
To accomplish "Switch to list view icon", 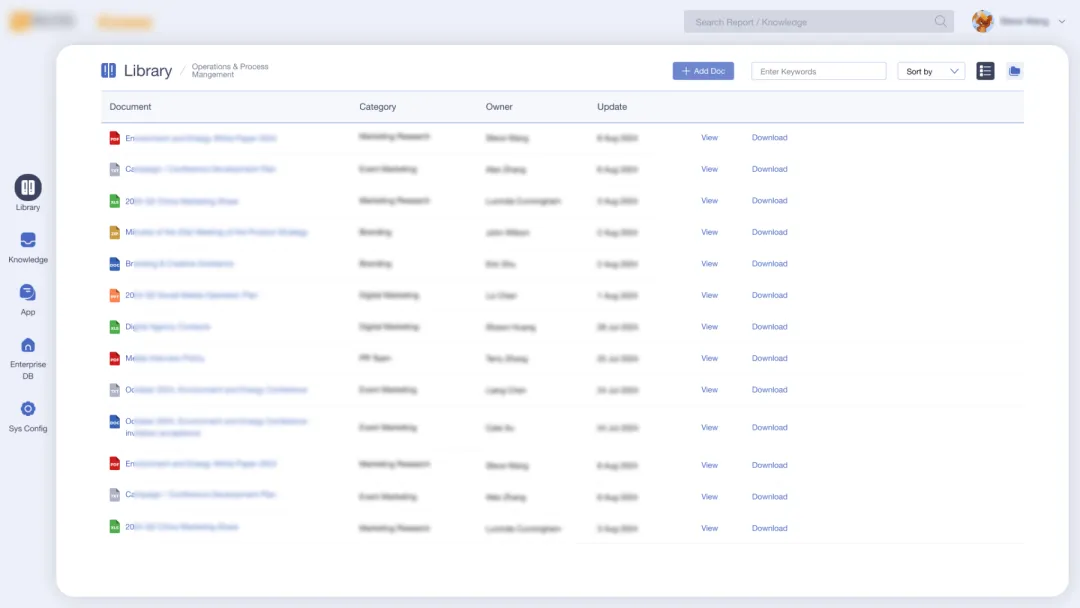I will click(985, 71).
